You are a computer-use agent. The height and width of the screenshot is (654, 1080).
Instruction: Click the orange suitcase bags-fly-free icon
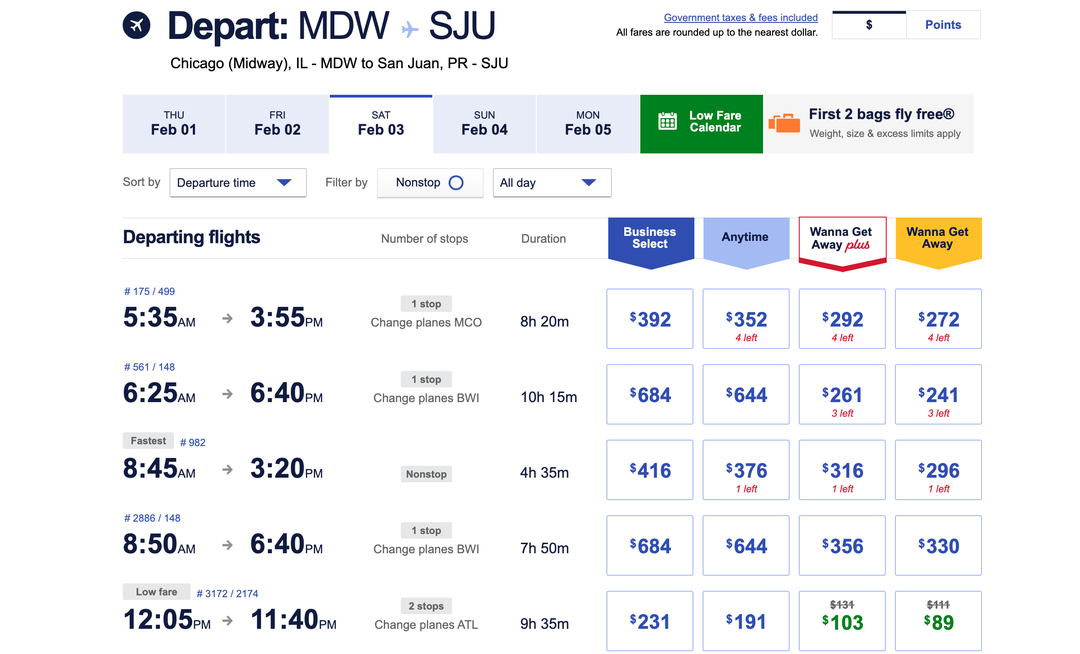[784, 123]
